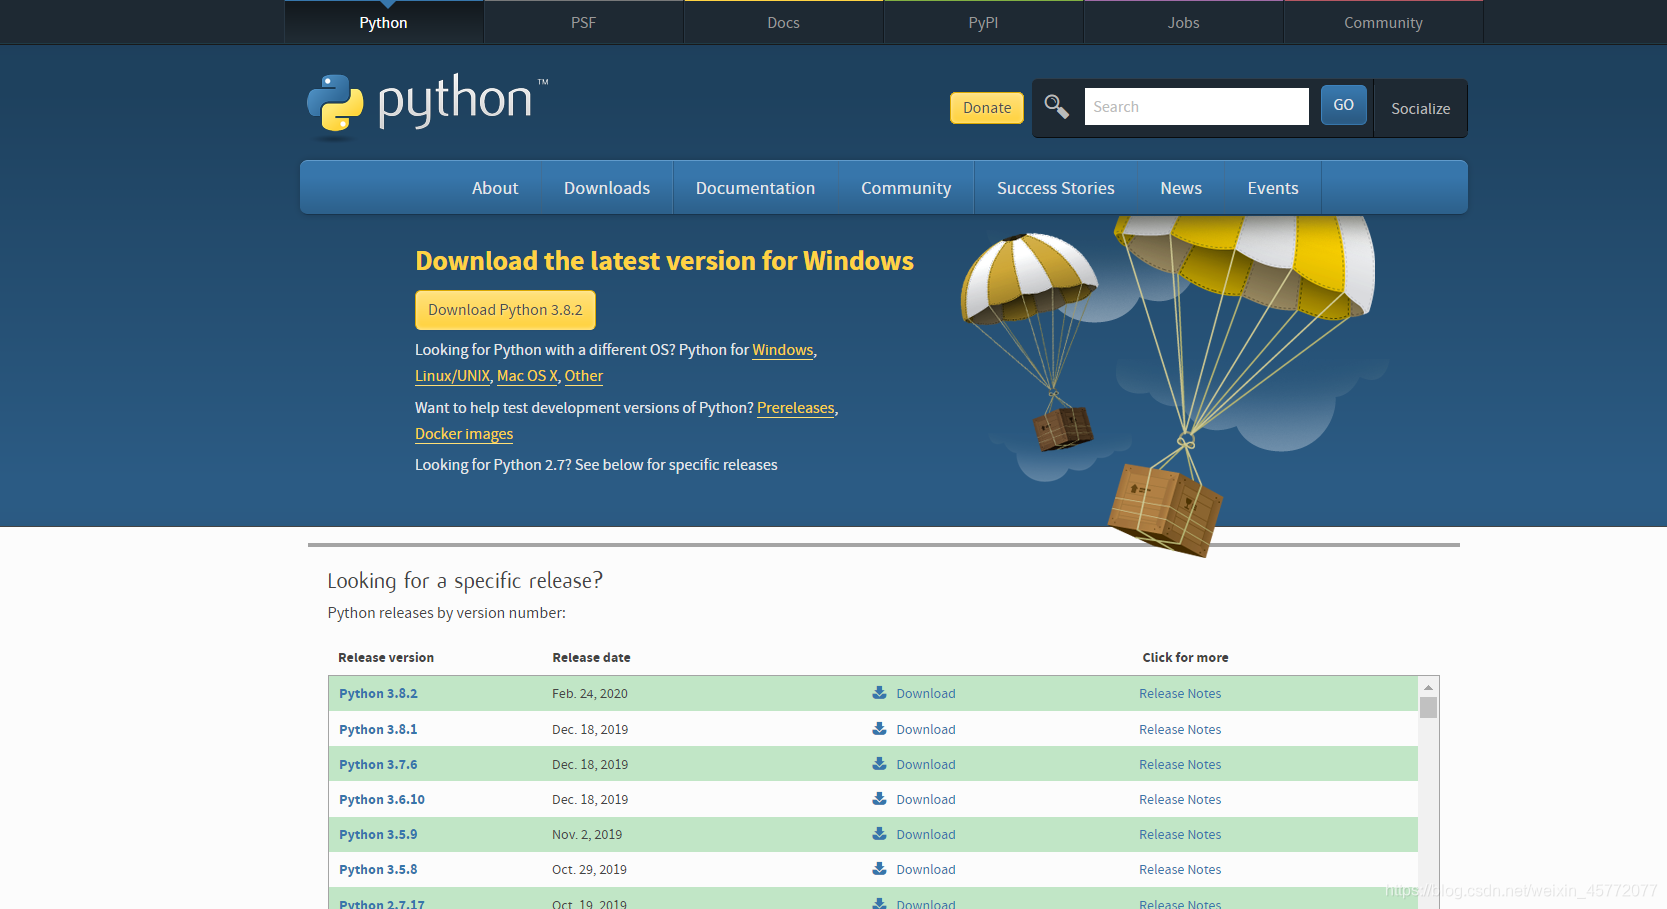1667x909 pixels.
Task: Open the Downloads menu
Action: [x=607, y=188]
